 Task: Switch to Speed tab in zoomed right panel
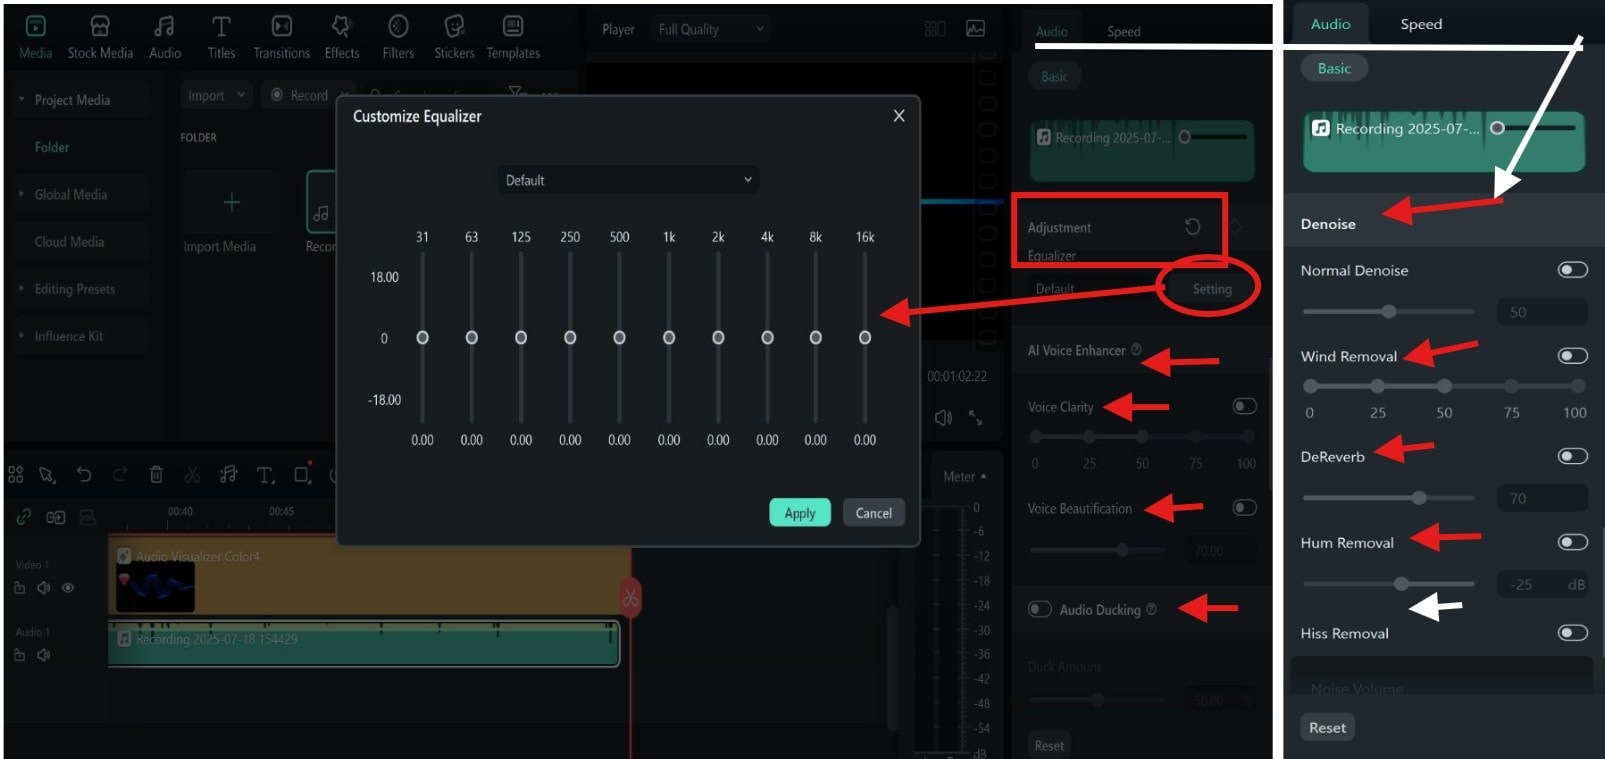[1421, 24]
